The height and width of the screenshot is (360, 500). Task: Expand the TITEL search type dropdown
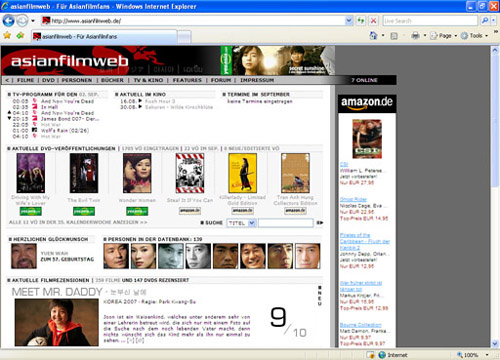pyautogui.click(x=252, y=223)
